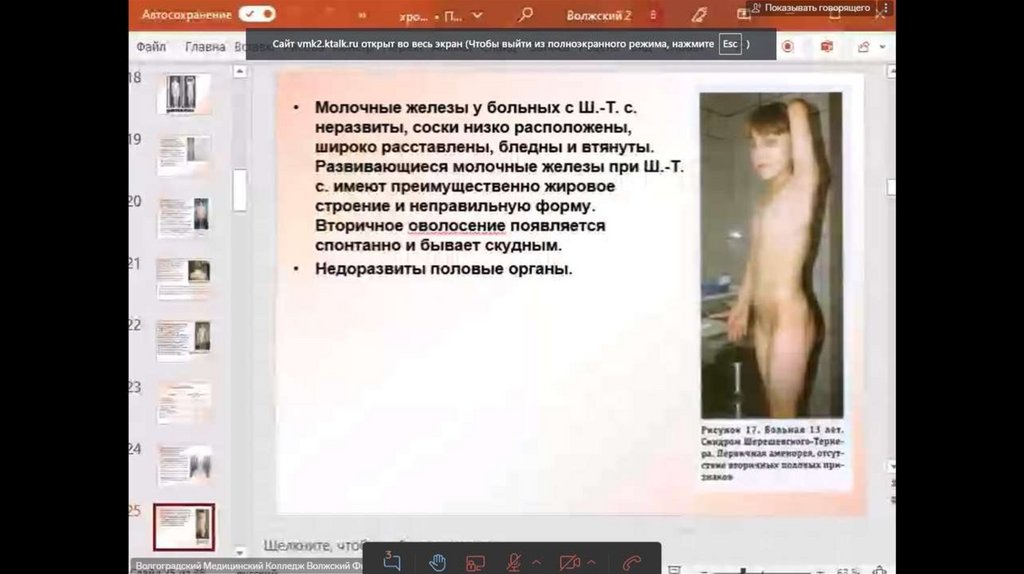The height and width of the screenshot is (574, 1024).
Task: Click the pen icon in title bar
Action: (x=699, y=16)
